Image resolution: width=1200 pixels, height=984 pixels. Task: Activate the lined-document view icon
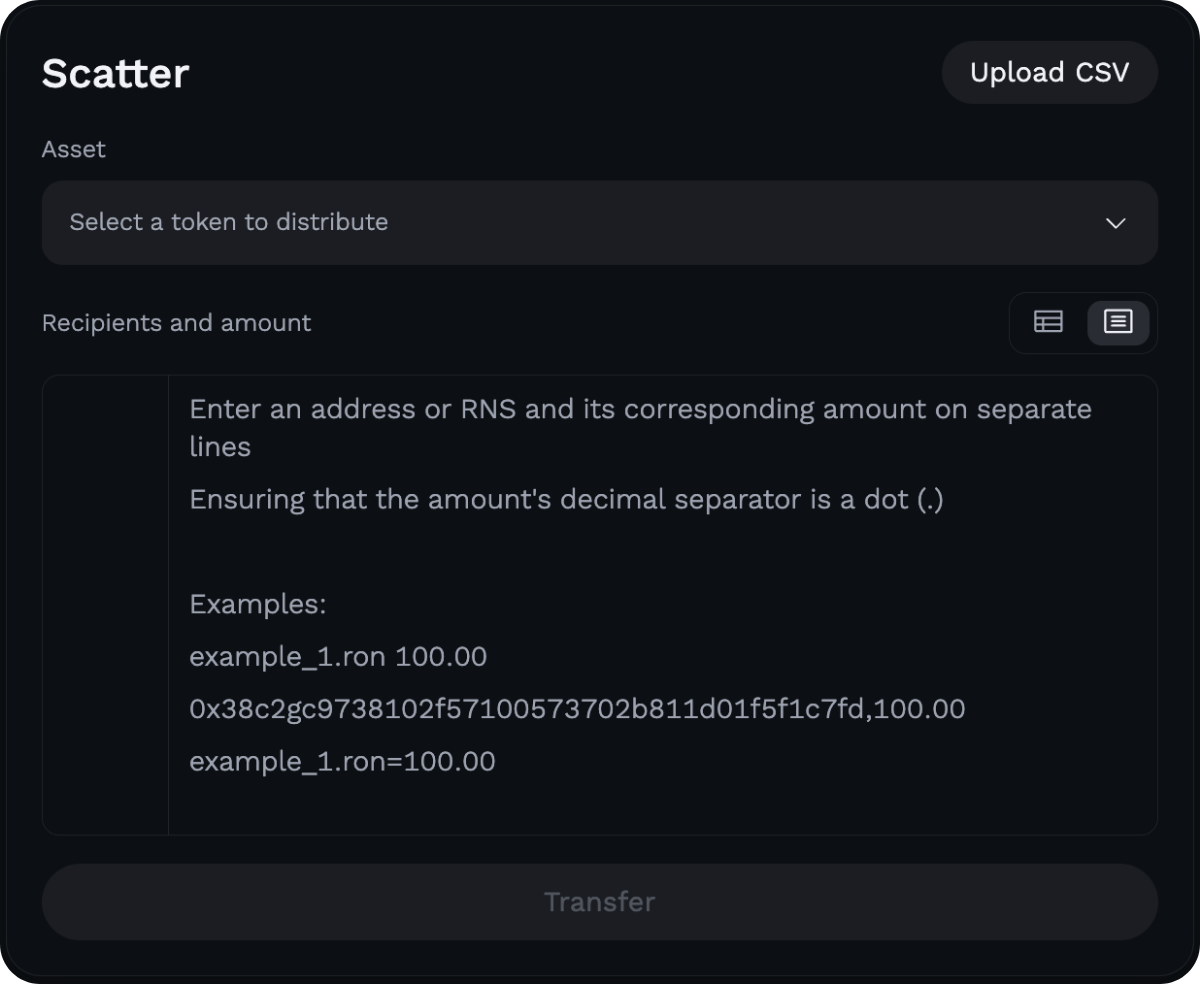pos(1118,322)
